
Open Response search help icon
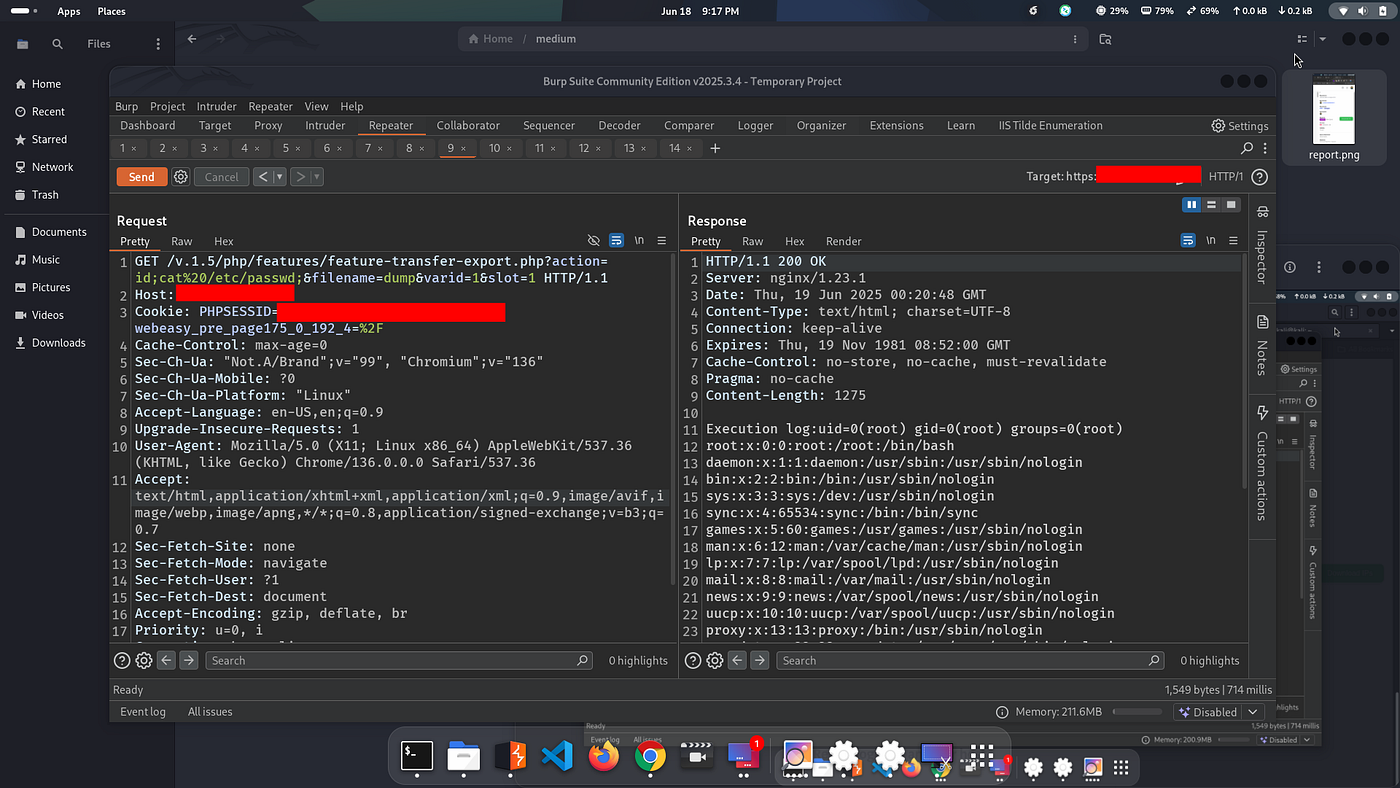coord(693,660)
